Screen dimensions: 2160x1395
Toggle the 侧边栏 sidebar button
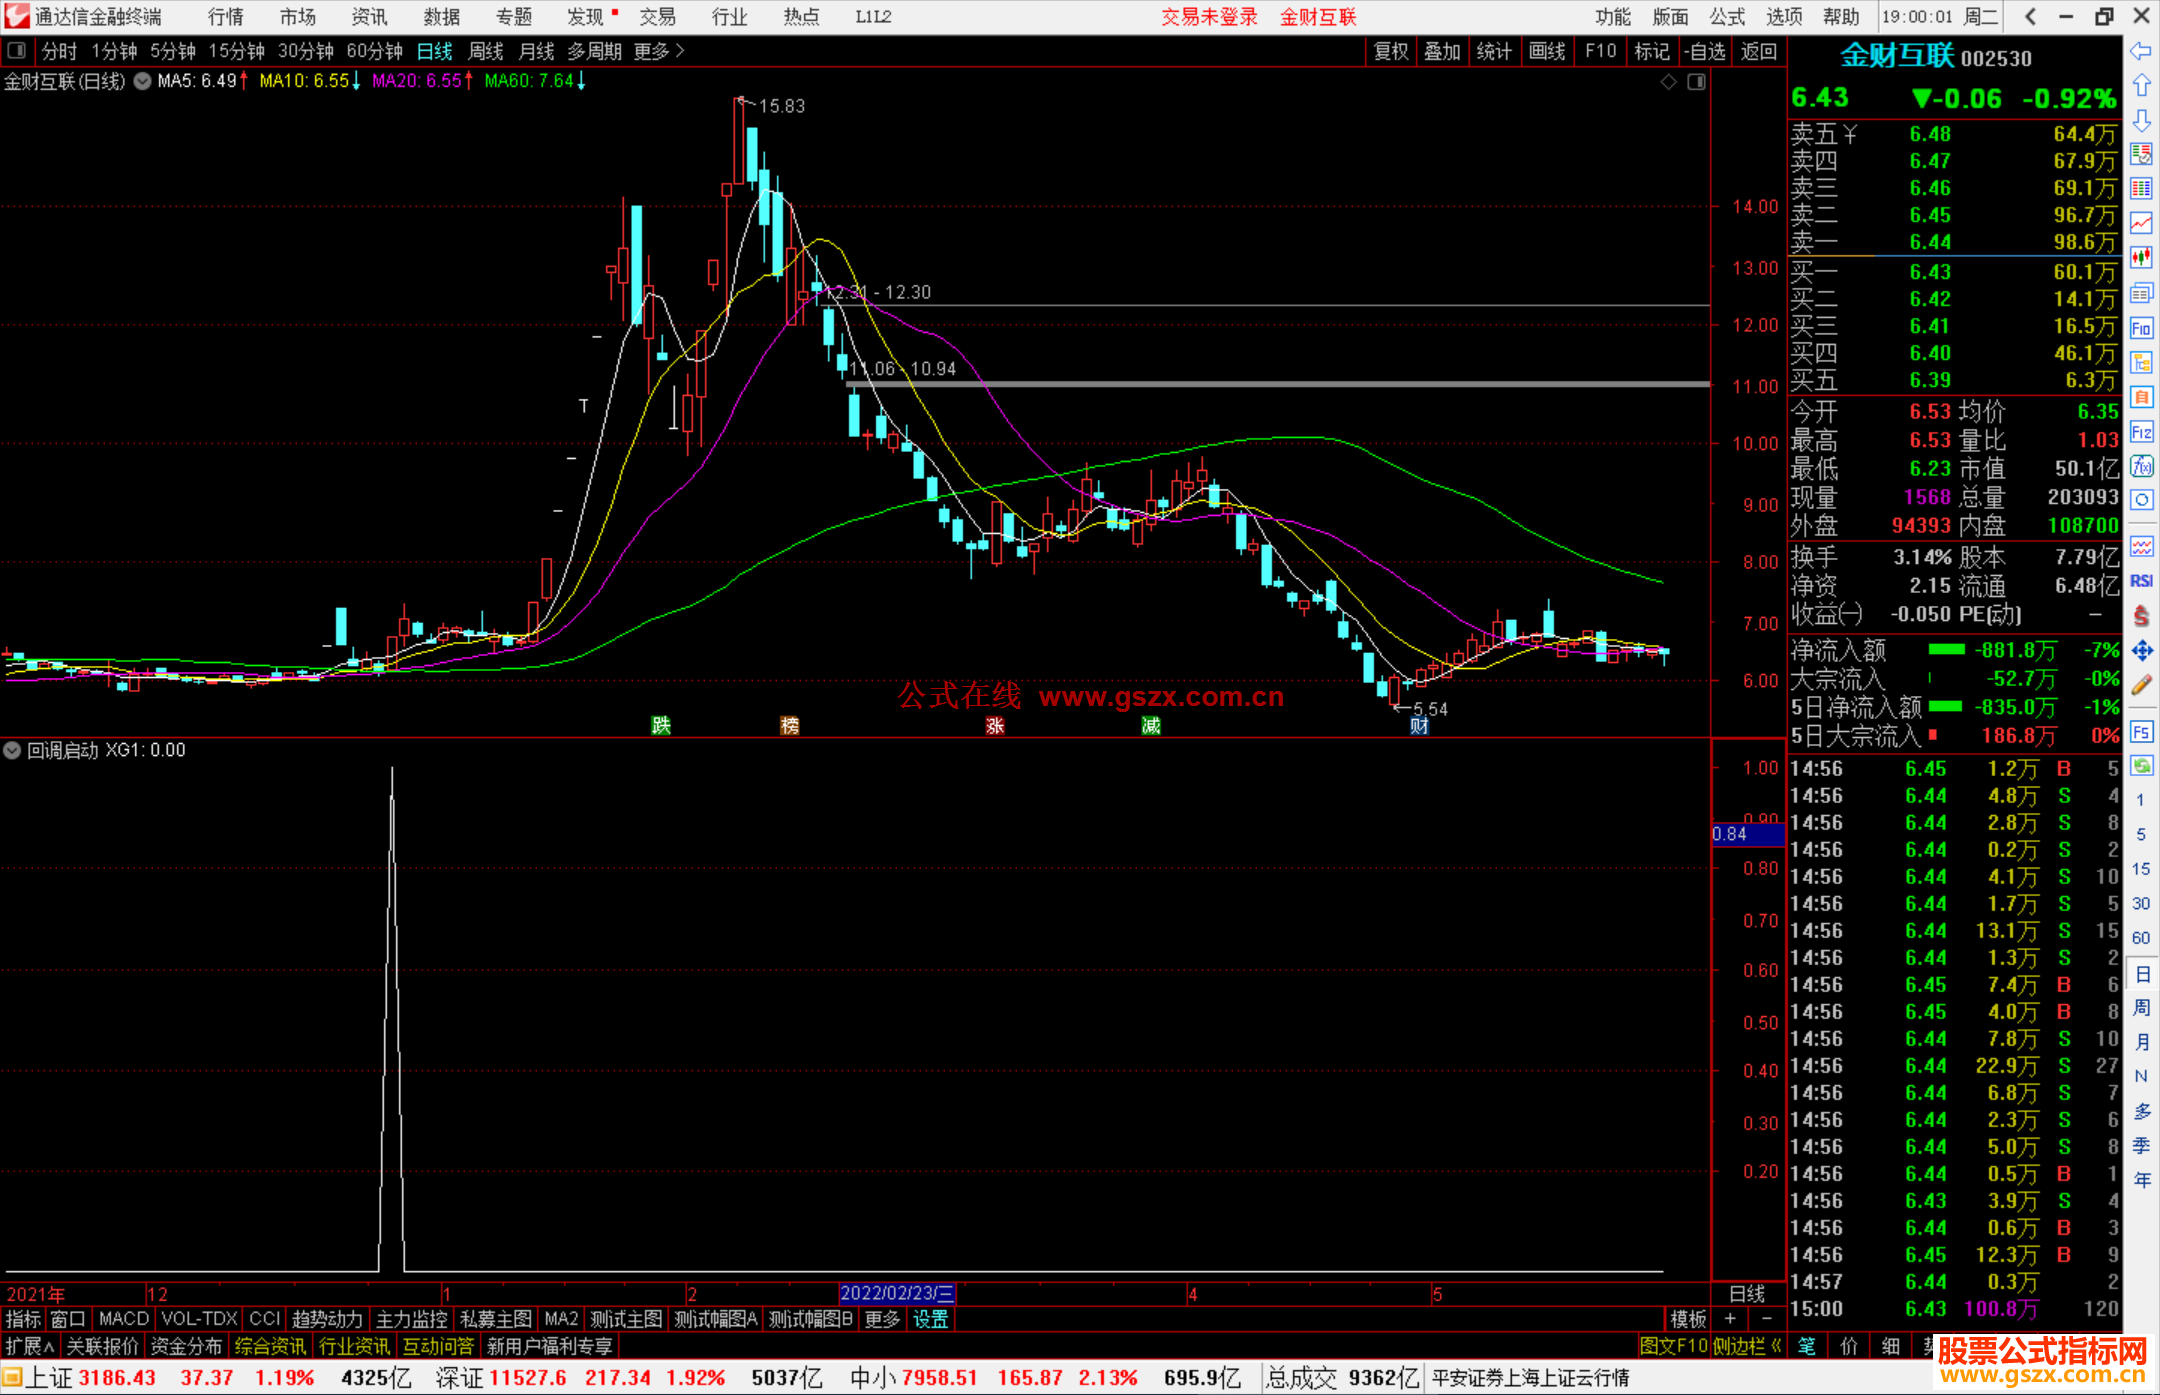point(1747,1346)
